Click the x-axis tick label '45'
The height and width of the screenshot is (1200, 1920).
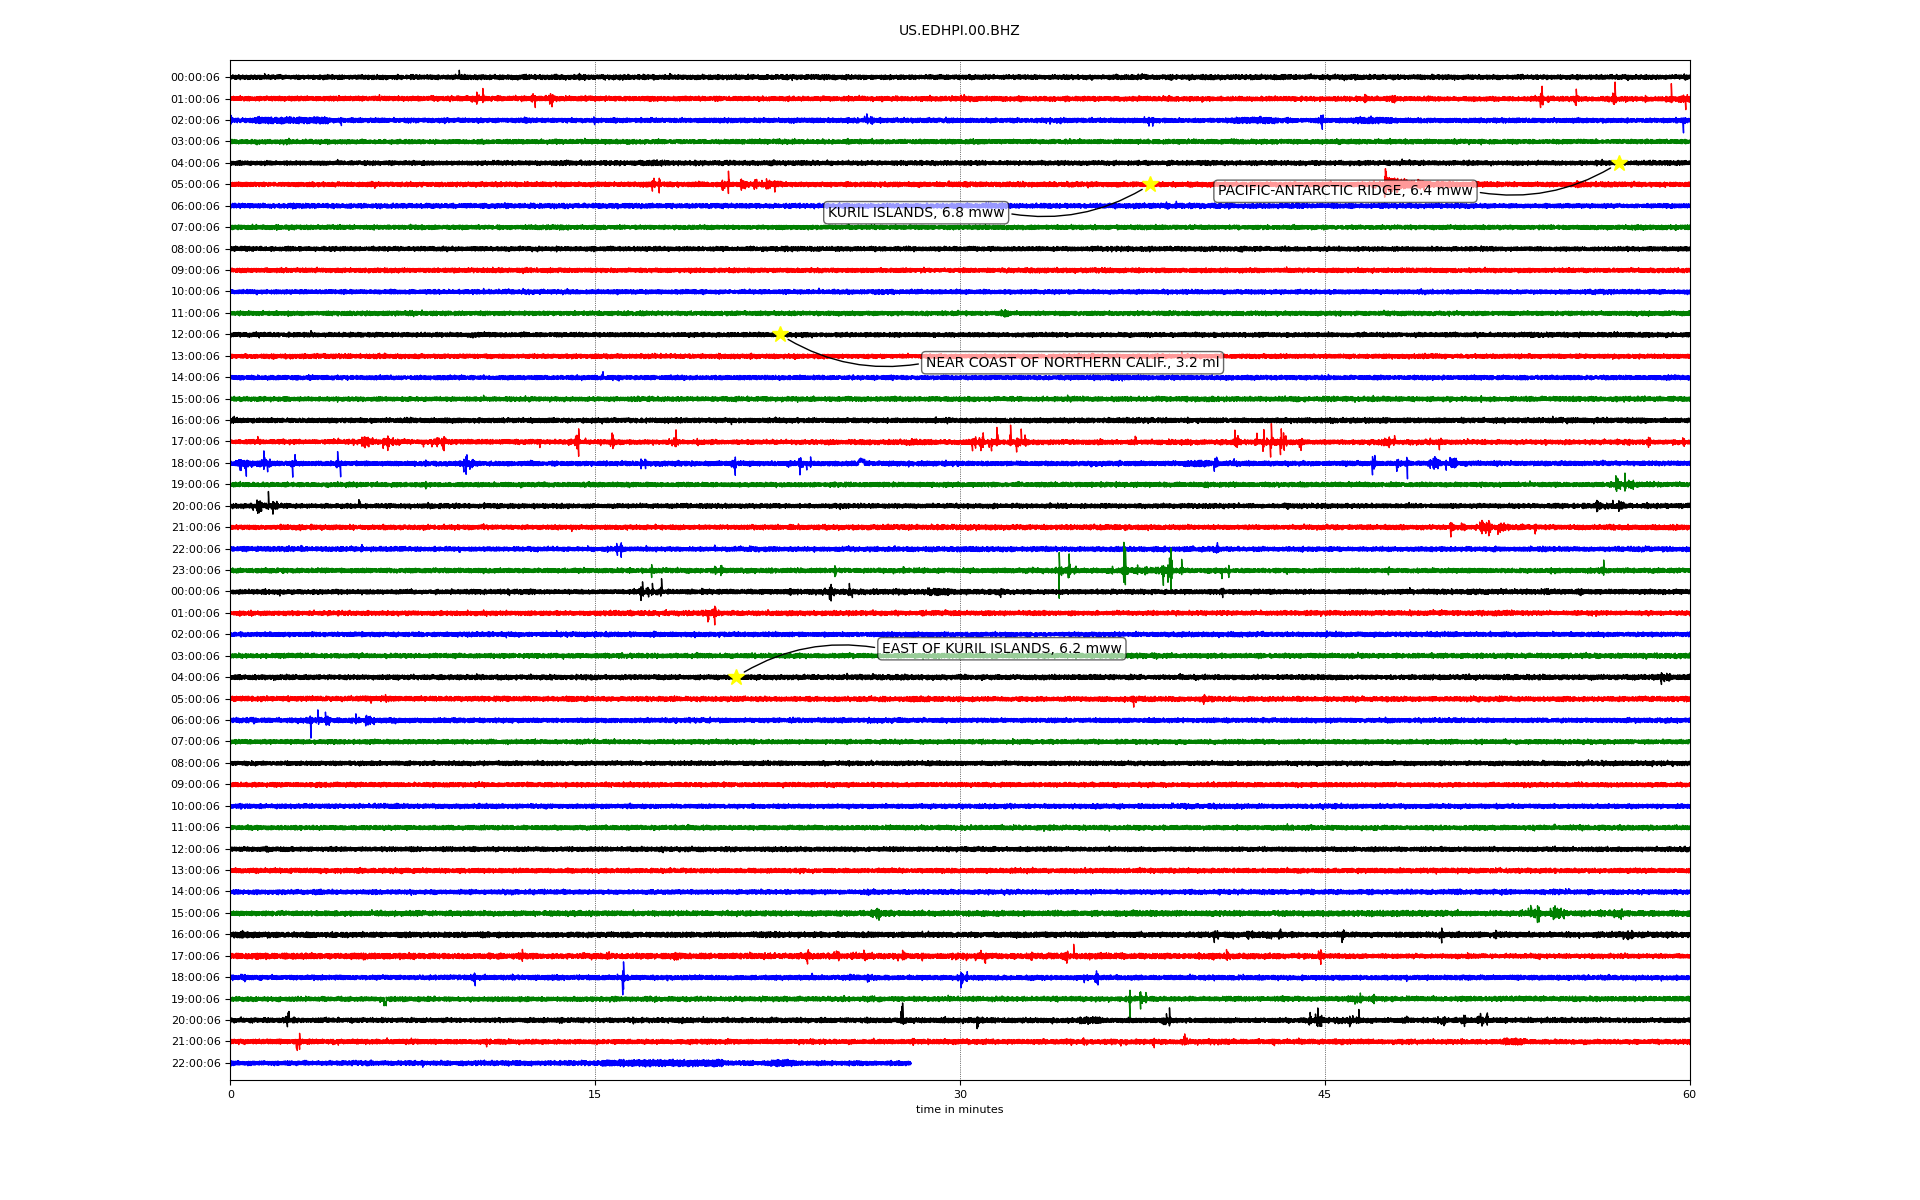click(x=1325, y=1094)
